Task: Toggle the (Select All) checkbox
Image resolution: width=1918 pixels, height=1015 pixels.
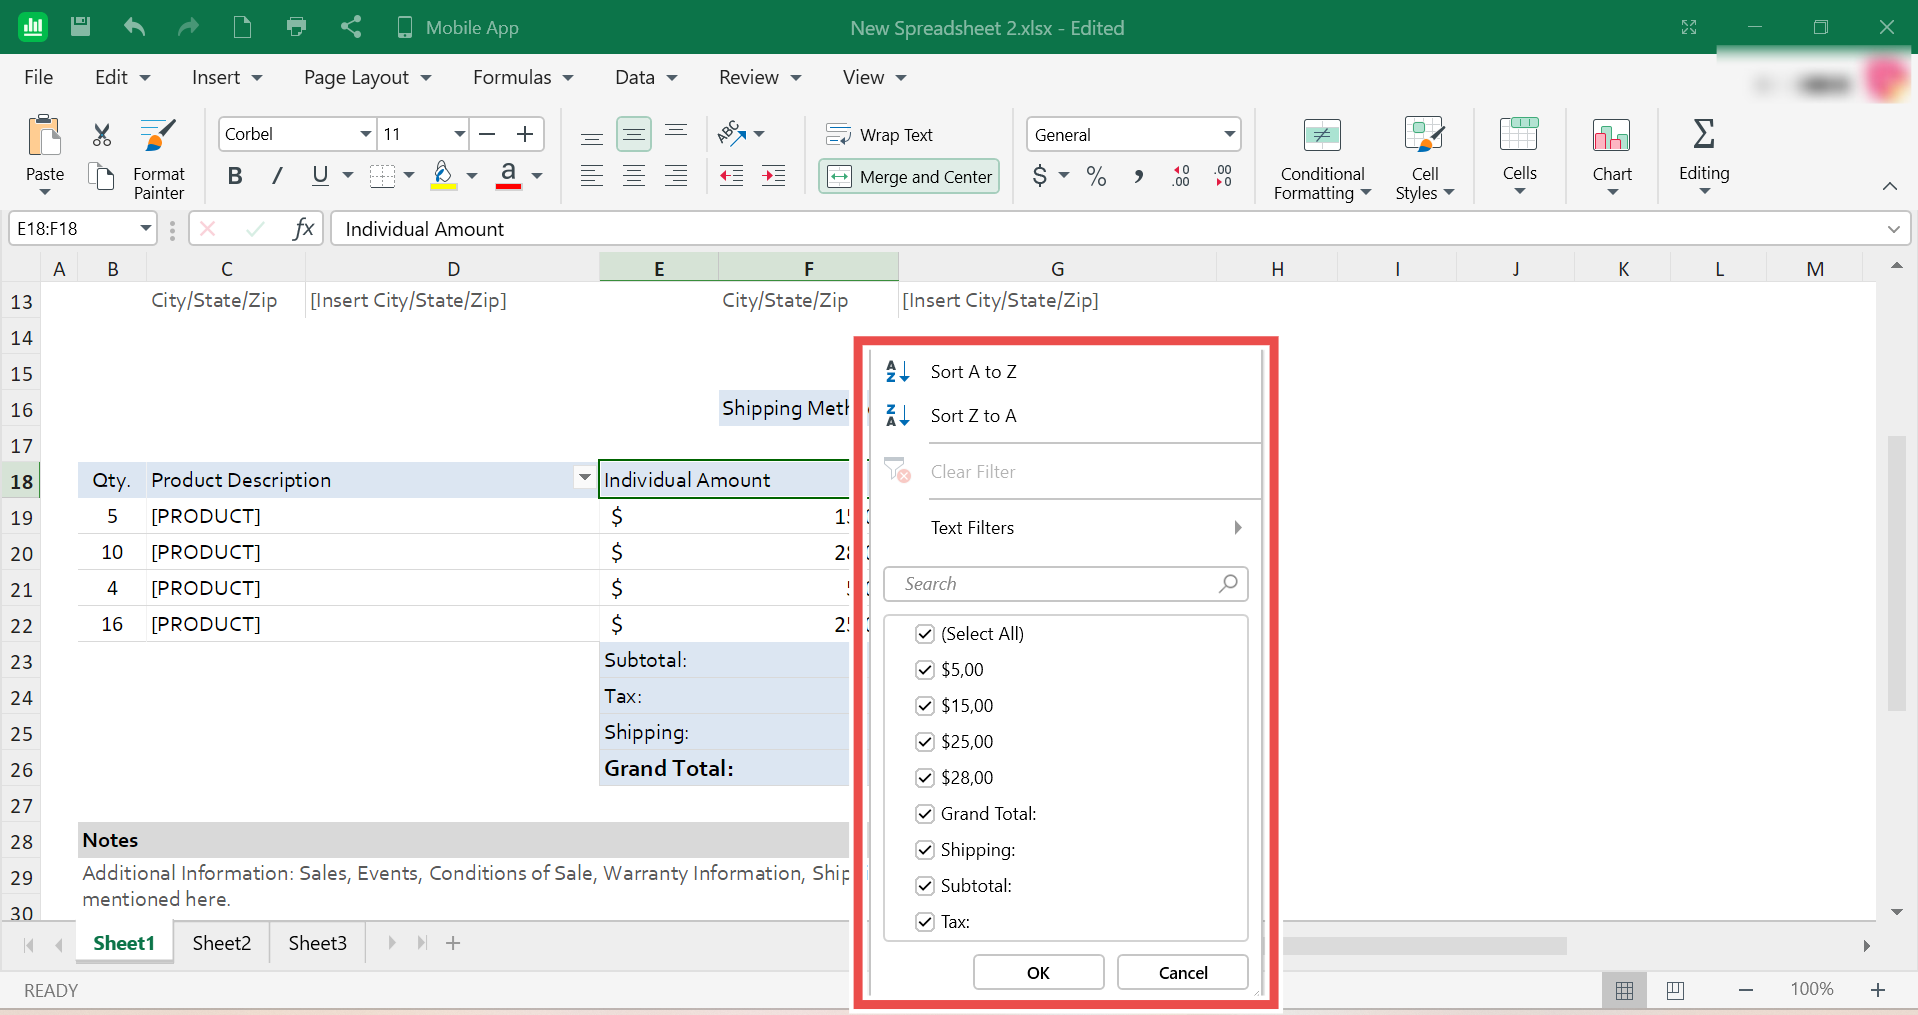Action: point(925,634)
